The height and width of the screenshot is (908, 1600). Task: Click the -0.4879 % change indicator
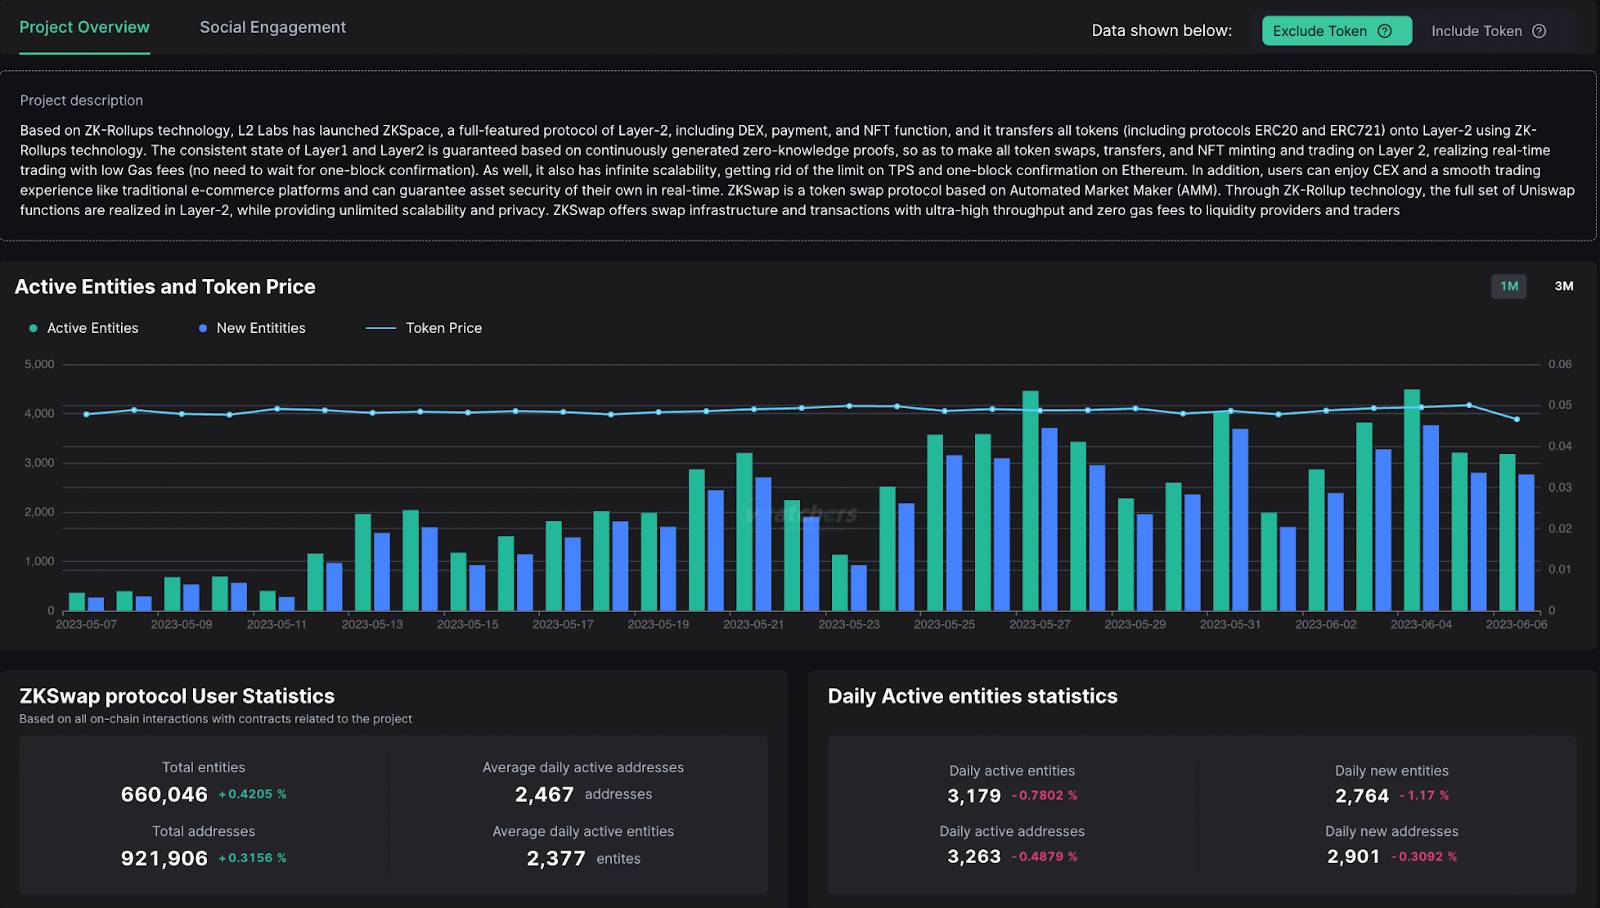click(x=1044, y=857)
